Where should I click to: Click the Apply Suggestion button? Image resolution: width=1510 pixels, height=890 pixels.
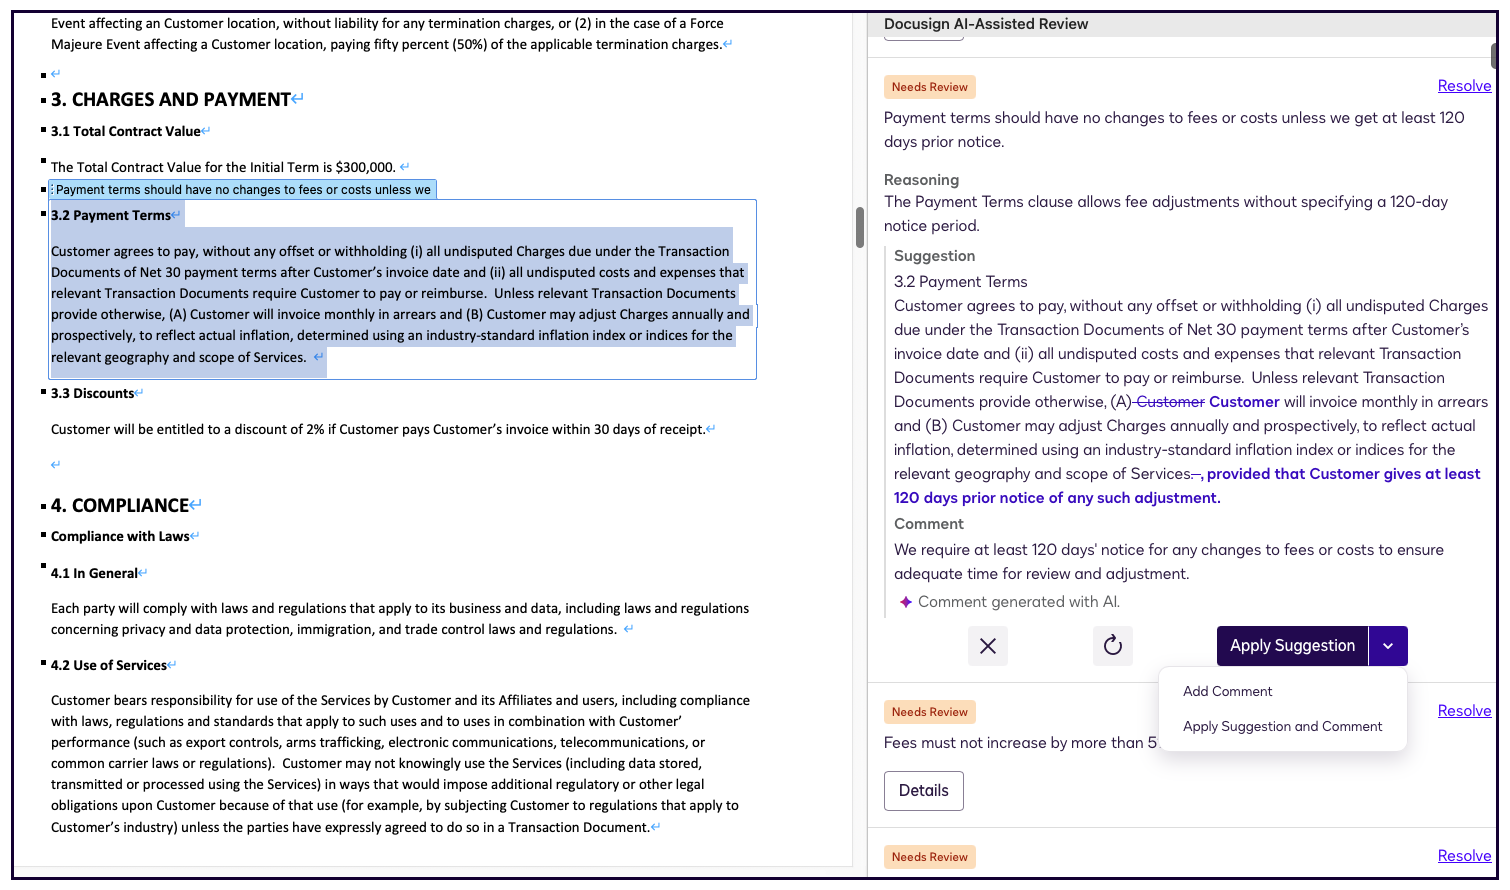tap(1292, 646)
